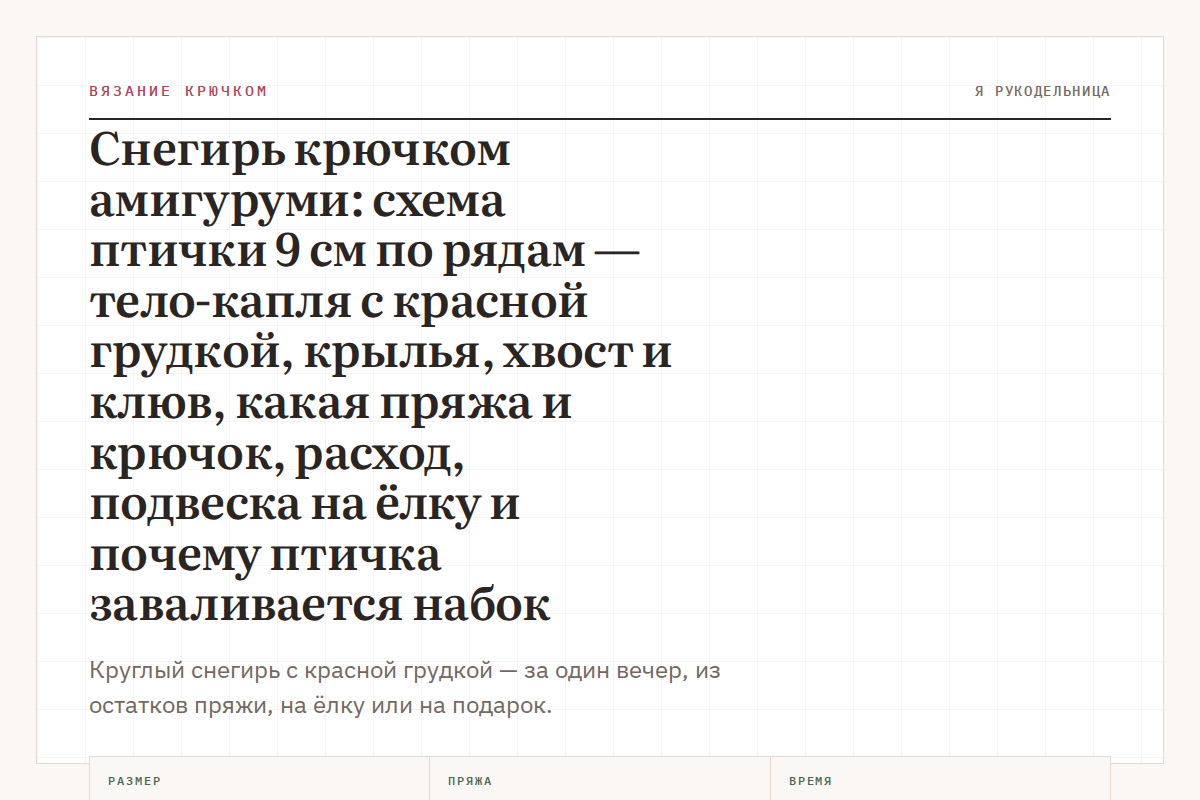The height and width of the screenshot is (800, 1200).
Task: Select the ВРЕМЯ label
Action: (811, 781)
